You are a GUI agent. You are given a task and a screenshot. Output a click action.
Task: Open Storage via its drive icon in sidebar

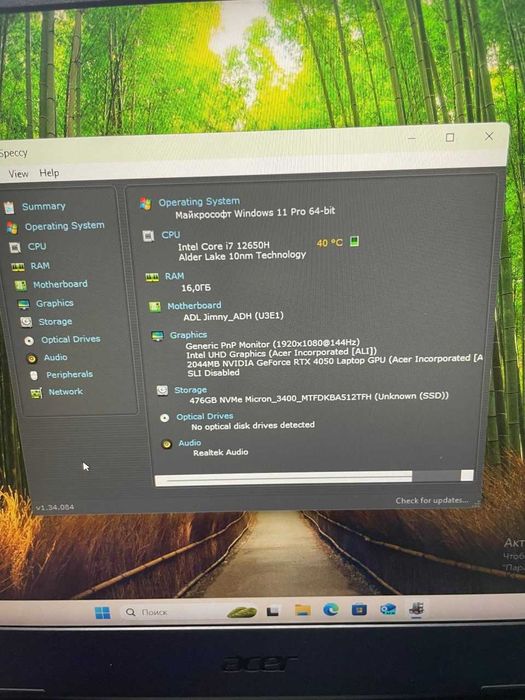(x=26, y=322)
